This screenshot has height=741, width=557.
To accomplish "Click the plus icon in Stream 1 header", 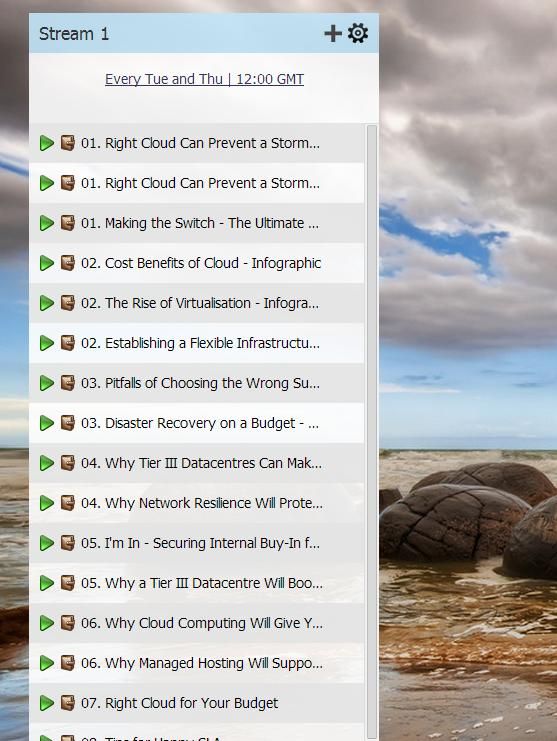I will 333,34.
